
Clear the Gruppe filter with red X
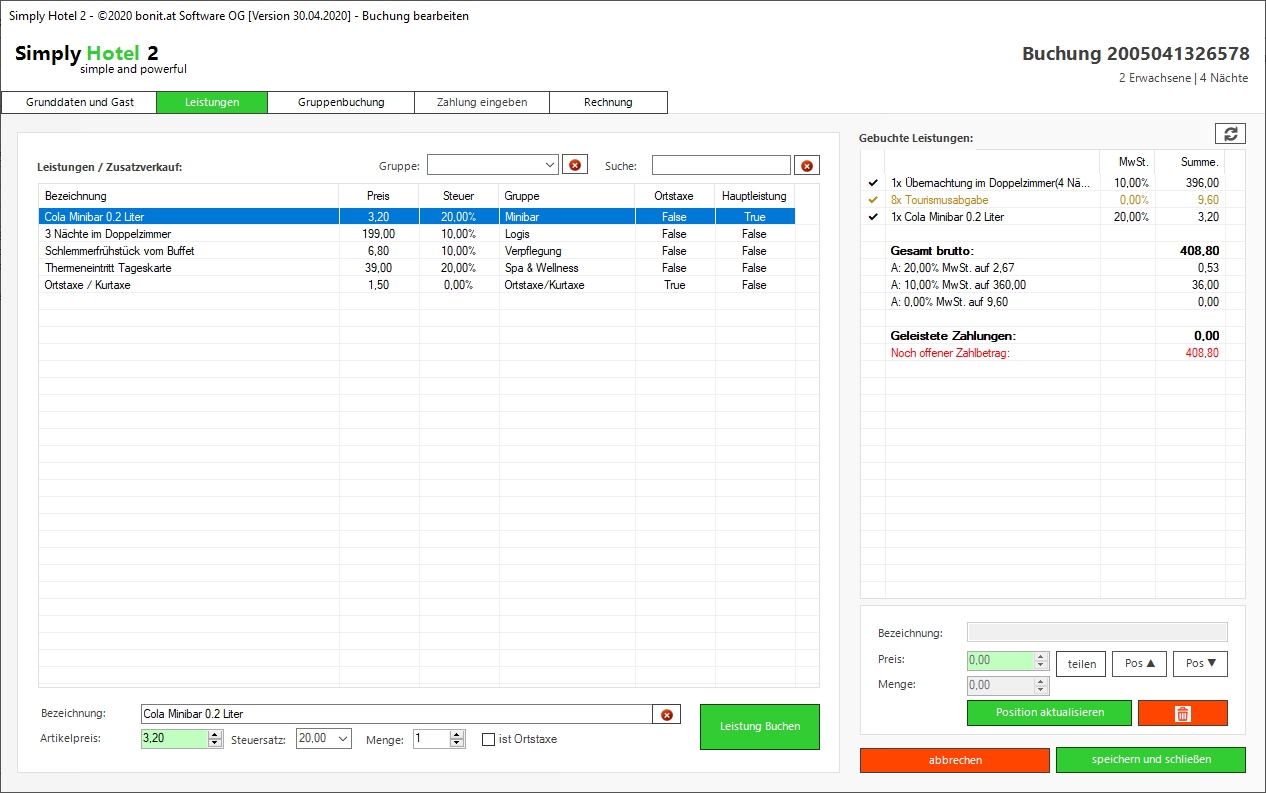point(575,165)
